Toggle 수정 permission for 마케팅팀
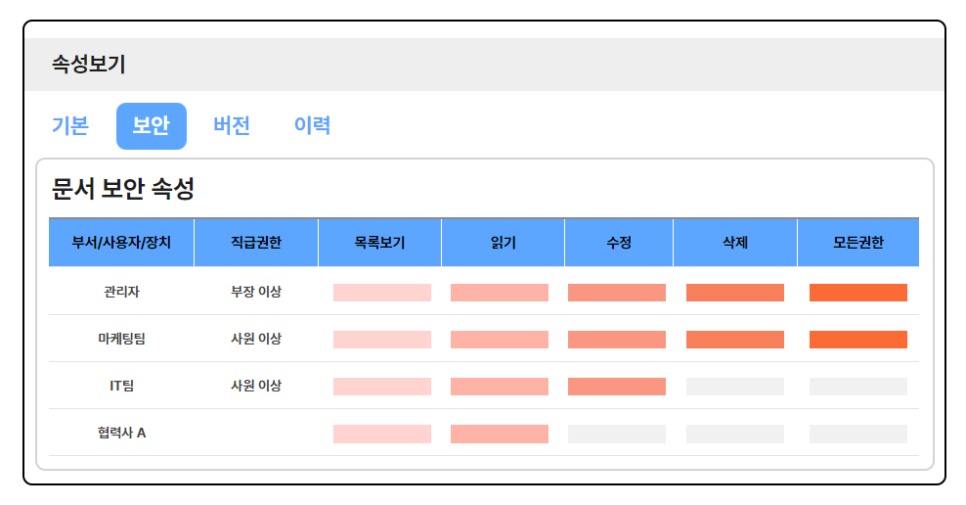This screenshot has height=505, width=966. pos(617,339)
